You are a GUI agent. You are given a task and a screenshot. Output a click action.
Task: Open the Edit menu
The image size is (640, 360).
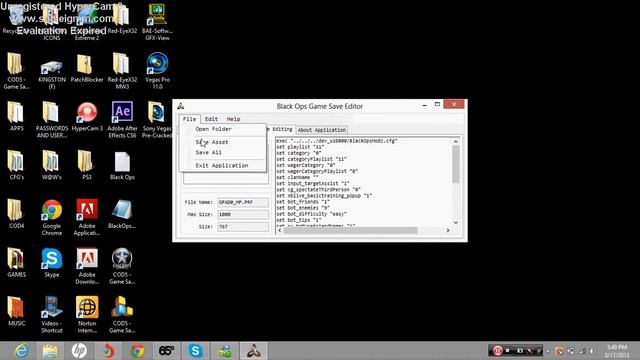coord(211,119)
